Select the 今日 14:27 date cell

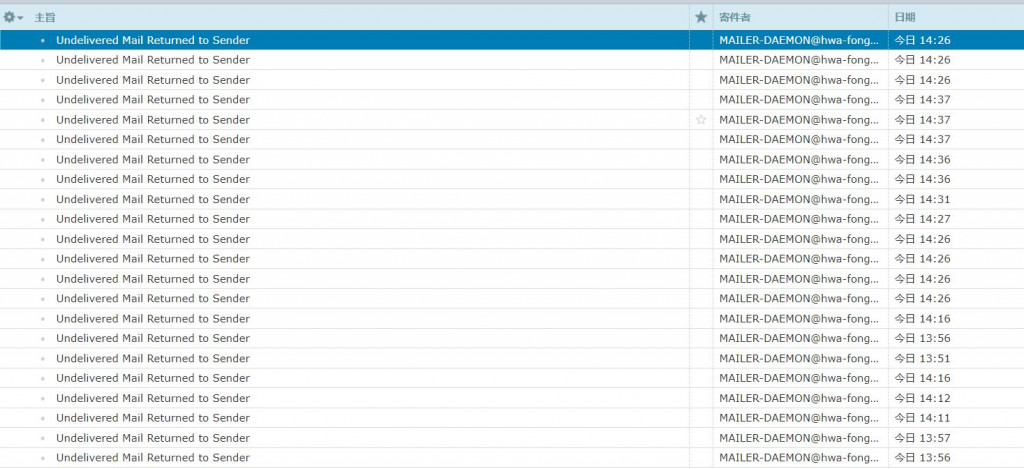click(x=922, y=219)
